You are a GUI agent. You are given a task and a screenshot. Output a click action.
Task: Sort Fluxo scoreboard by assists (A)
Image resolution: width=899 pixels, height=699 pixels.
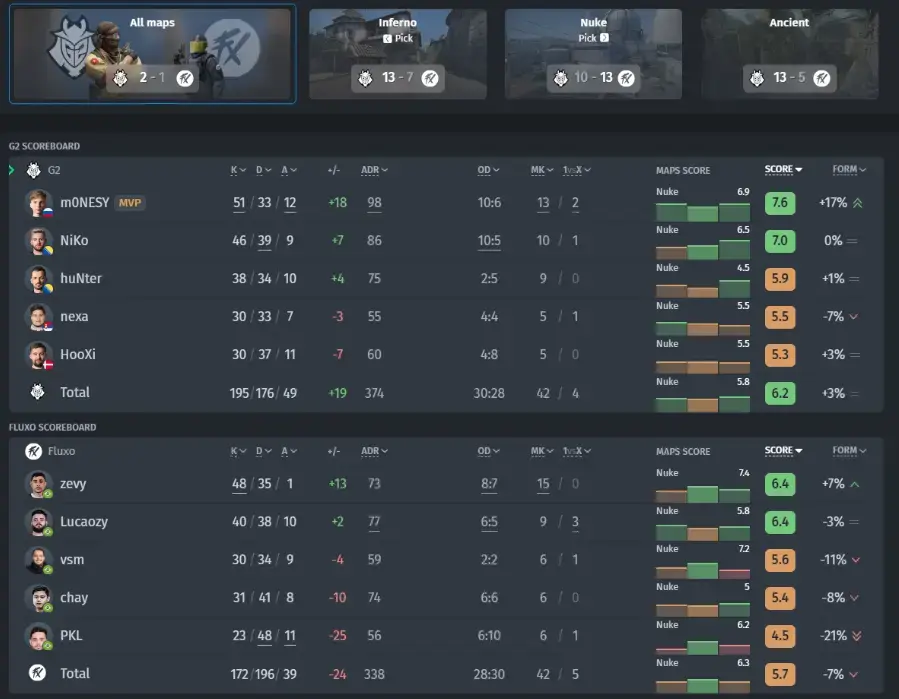point(289,451)
